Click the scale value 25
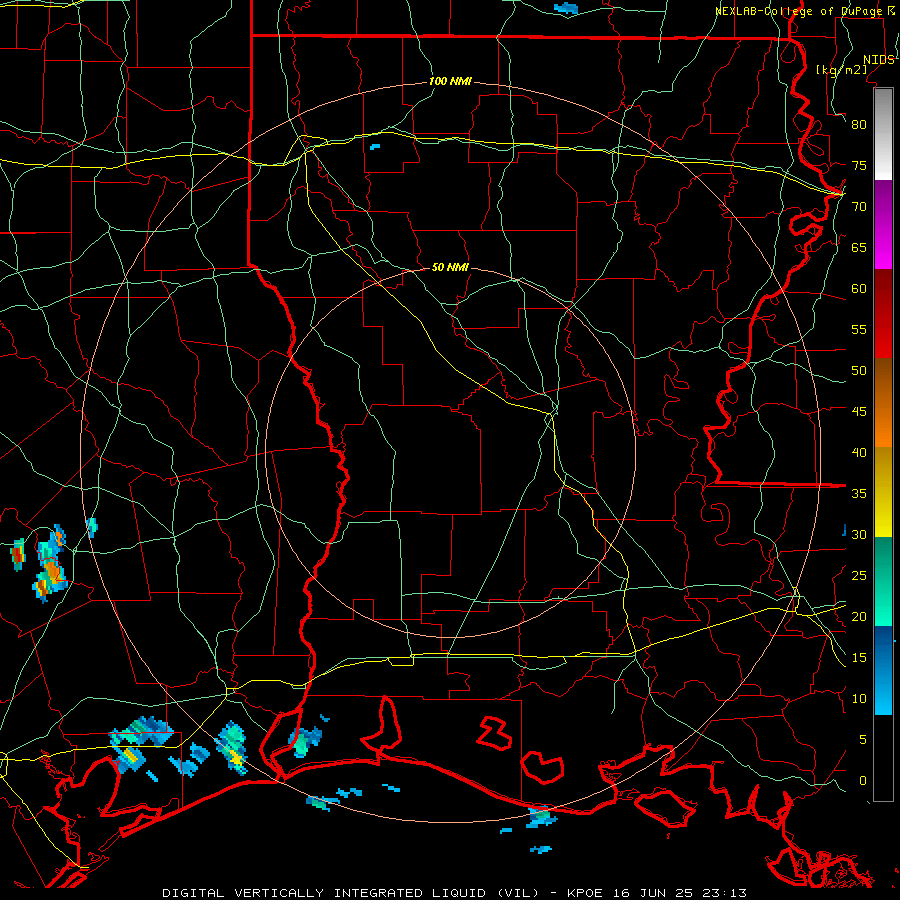900x900 pixels. tap(859, 576)
